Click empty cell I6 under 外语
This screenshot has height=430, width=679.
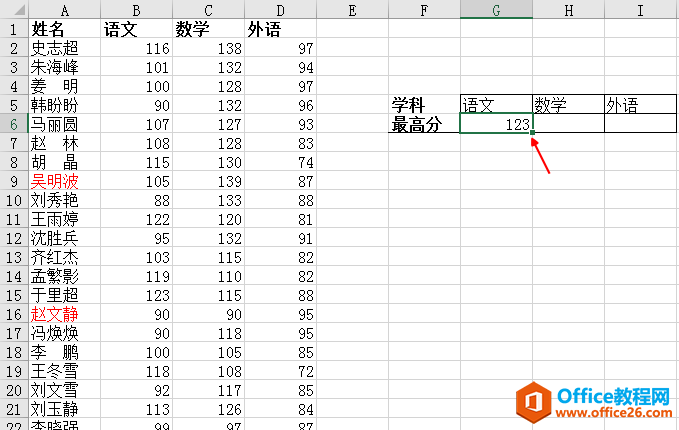tap(640, 124)
